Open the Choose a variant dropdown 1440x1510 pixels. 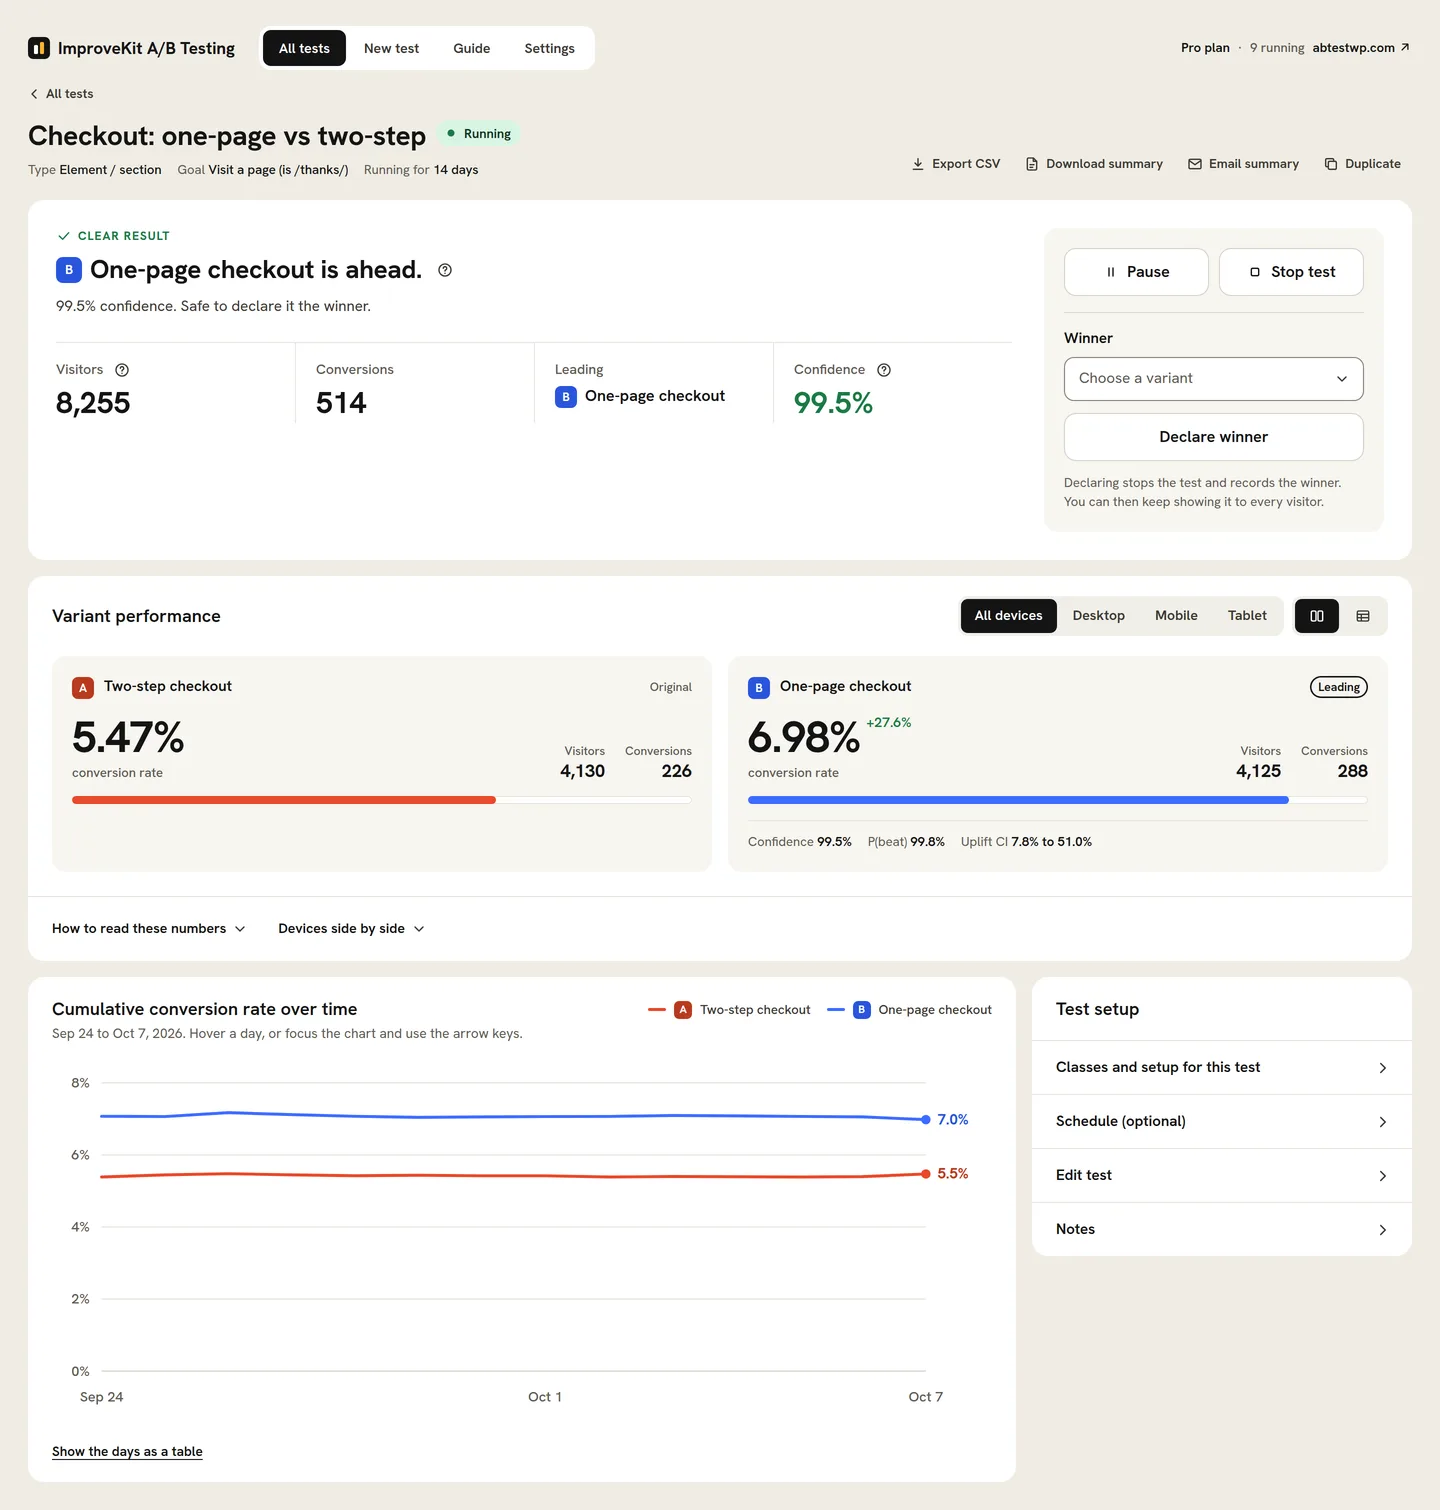pyautogui.click(x=1214, y=379)
